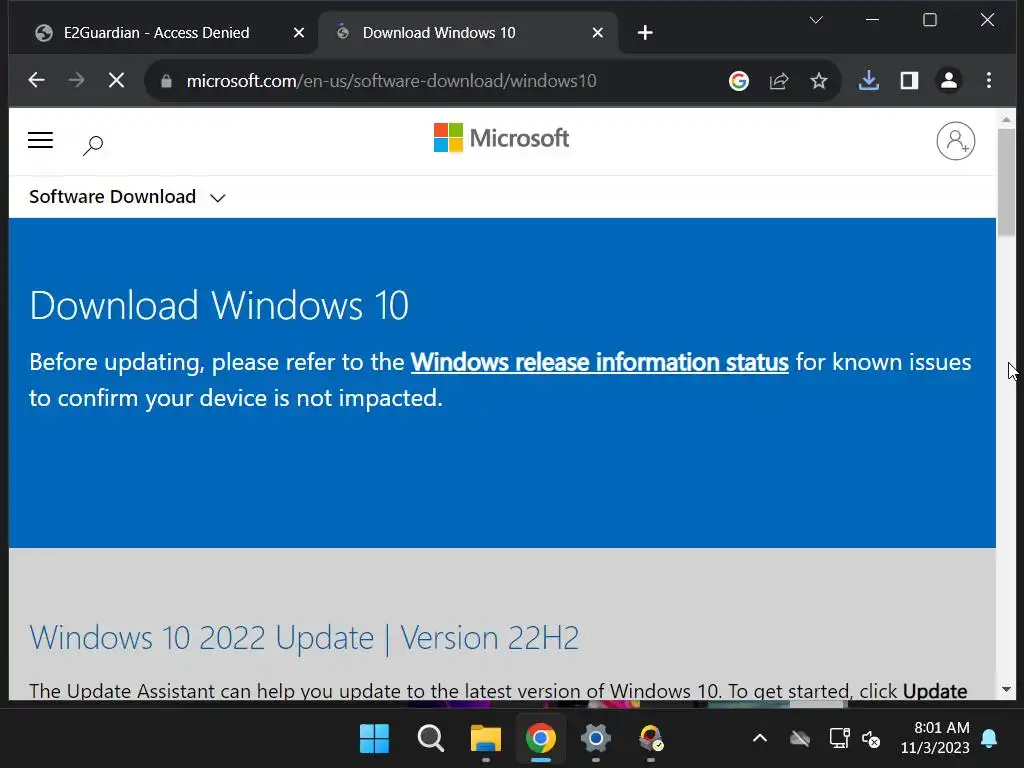Screen dimensions: 1024x768
Task: Open the notifications bell
Action: coord(989,739)
